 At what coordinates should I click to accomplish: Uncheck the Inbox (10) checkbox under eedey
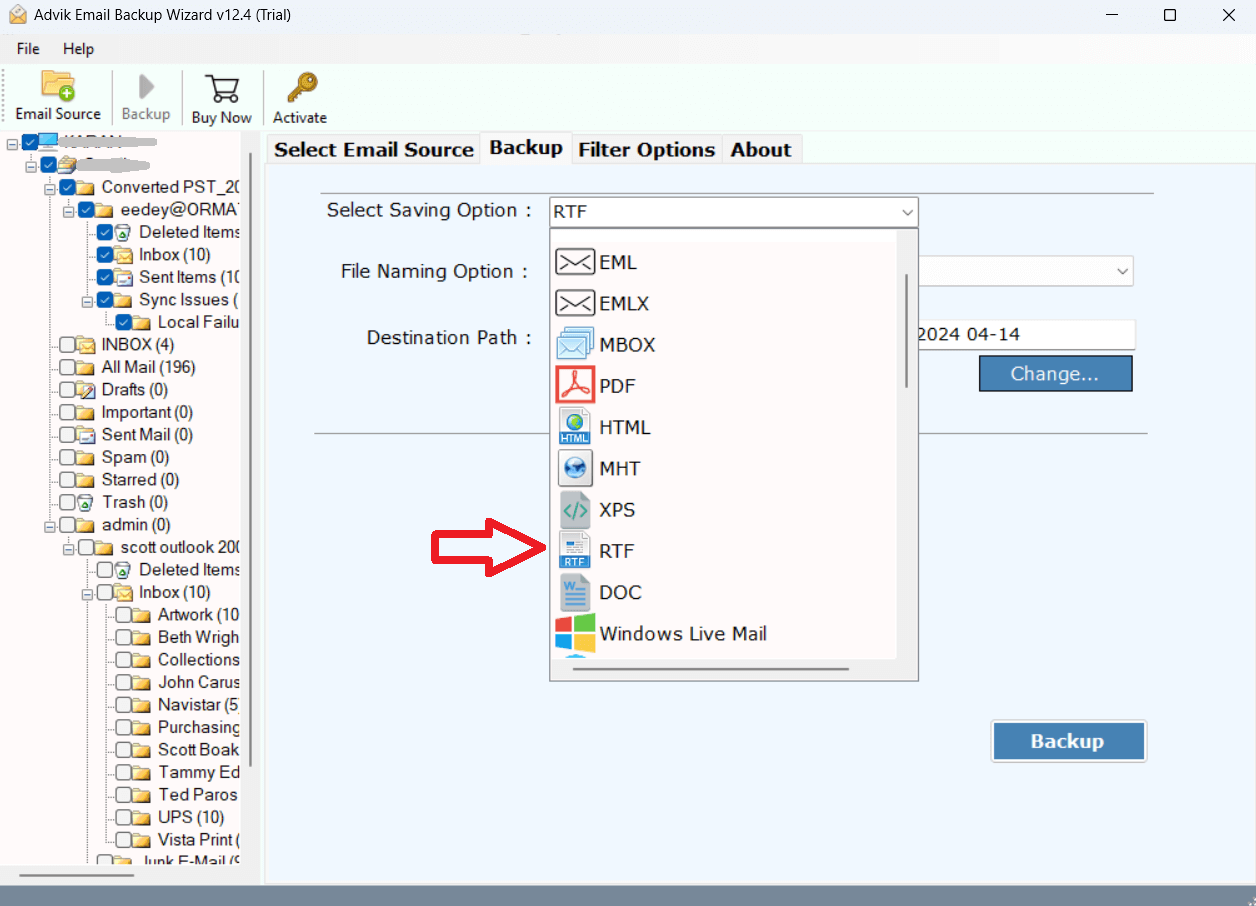point(105,255)
